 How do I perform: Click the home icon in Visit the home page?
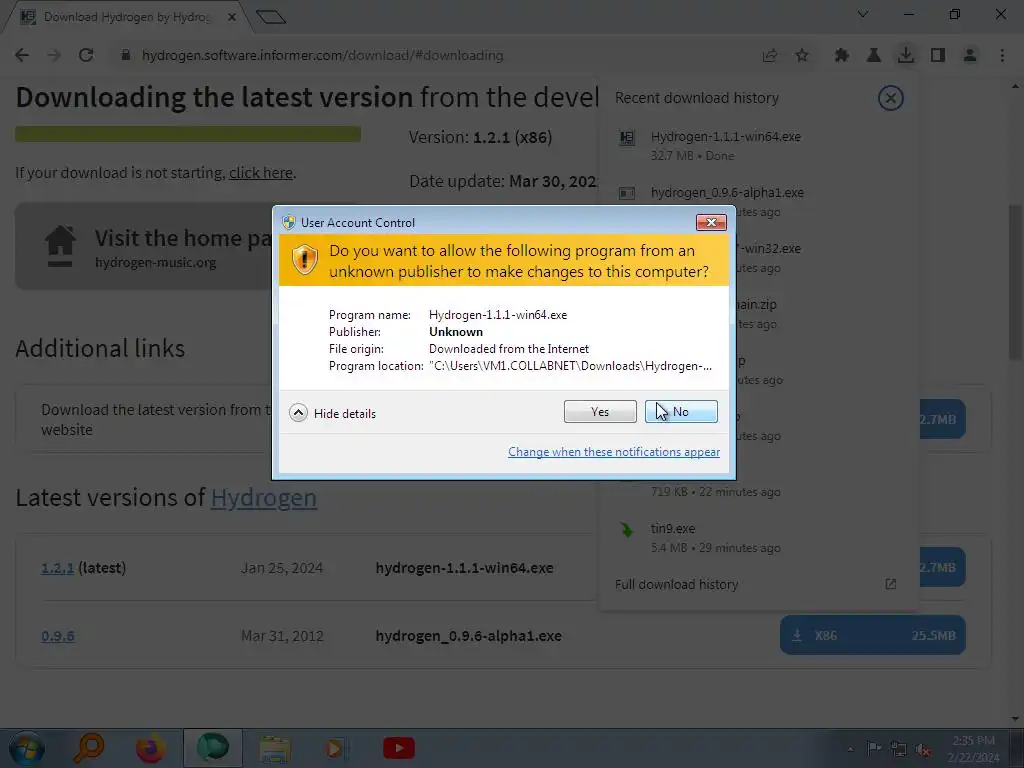point(60,246)
